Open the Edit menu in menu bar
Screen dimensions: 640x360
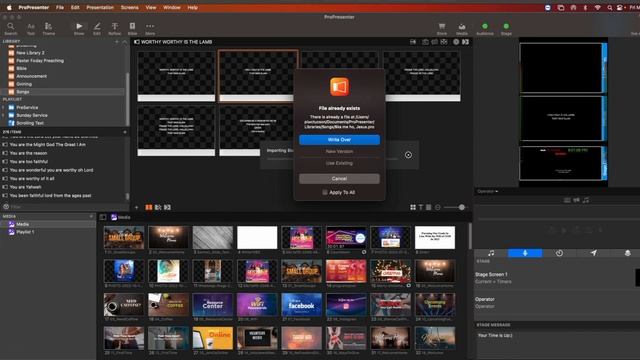pyautogui.click(x=75, y=7)
